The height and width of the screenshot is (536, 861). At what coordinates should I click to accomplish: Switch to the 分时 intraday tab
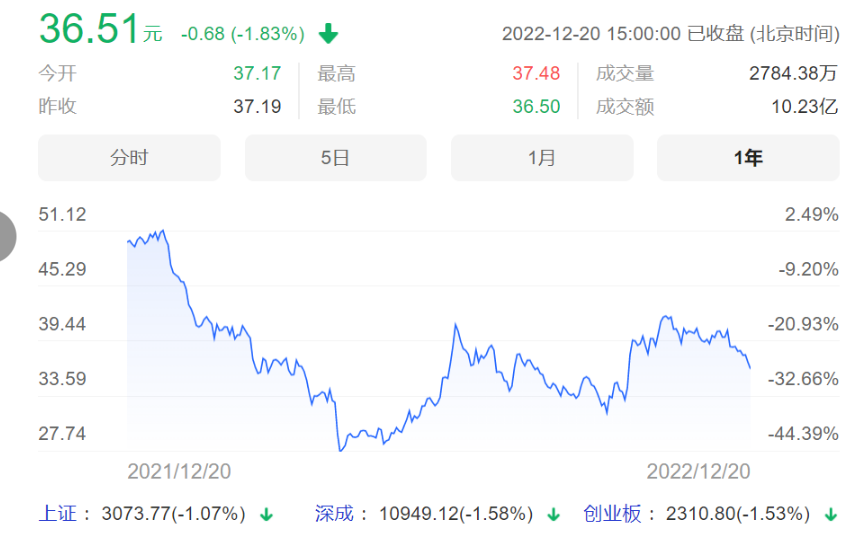(129, 158)
